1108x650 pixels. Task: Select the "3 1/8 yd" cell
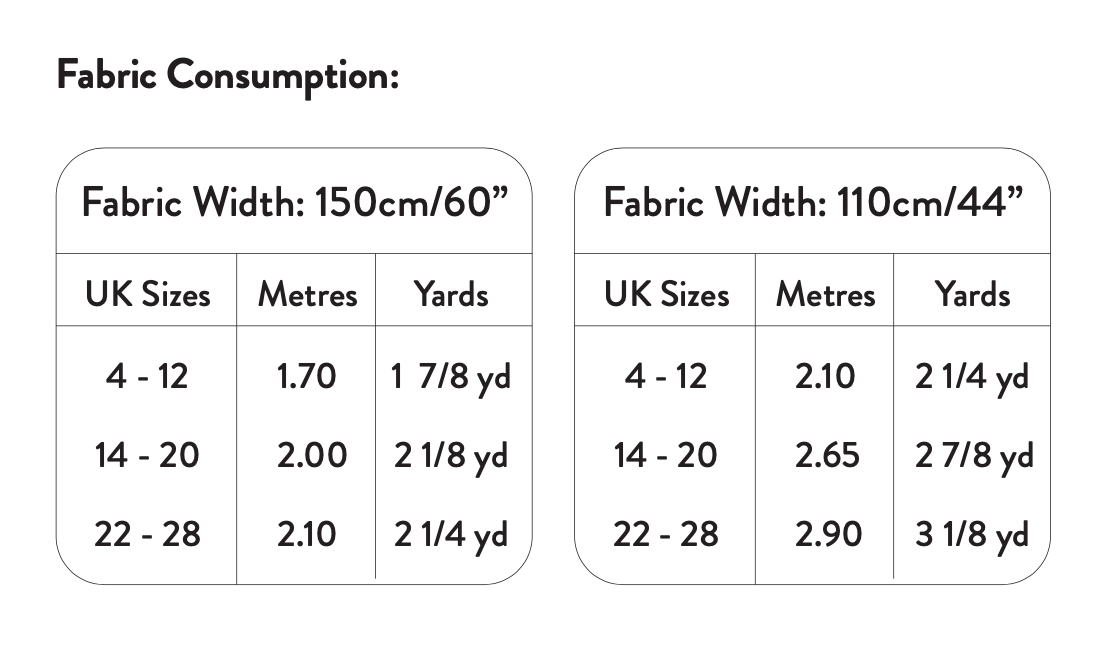pyautogui.click(x=972, y=534)
